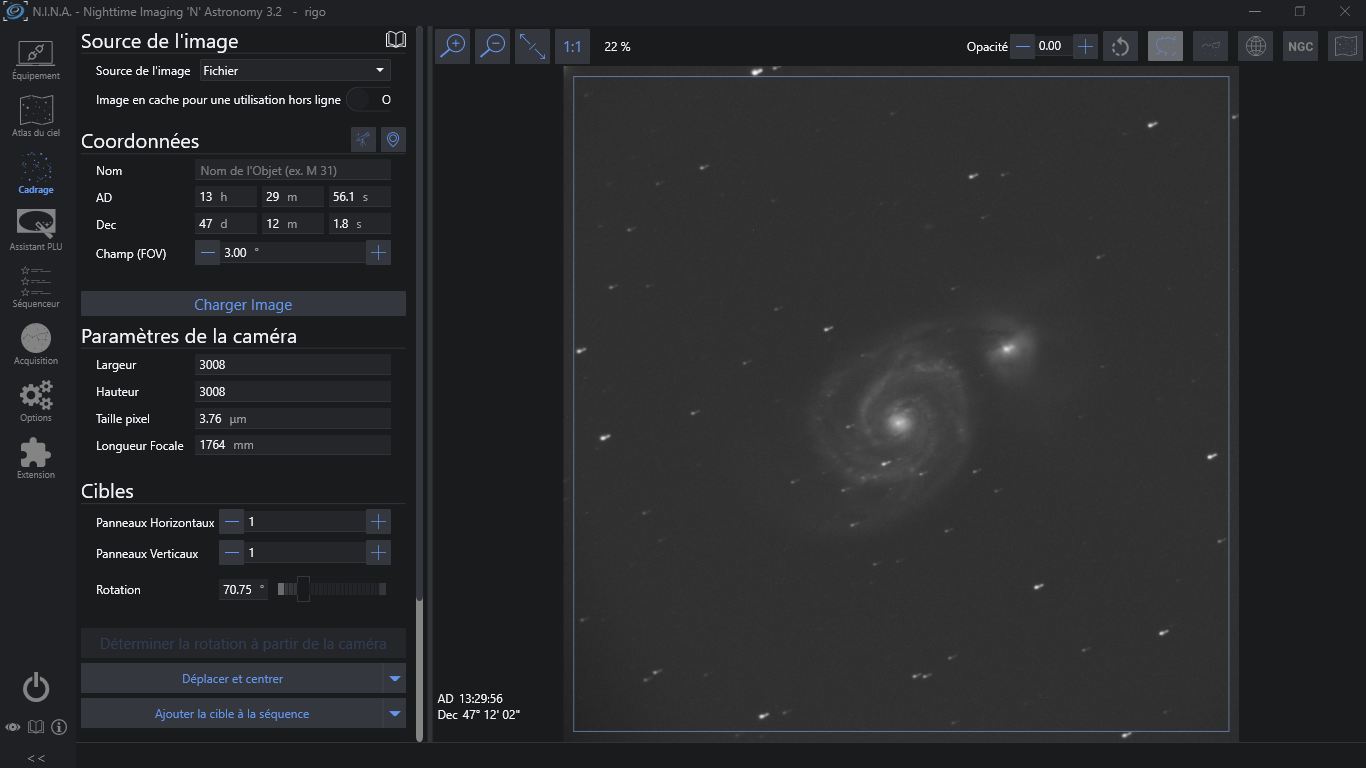
Task: Open the Équipement section in the sidebar
Action: tap(36, 60)
